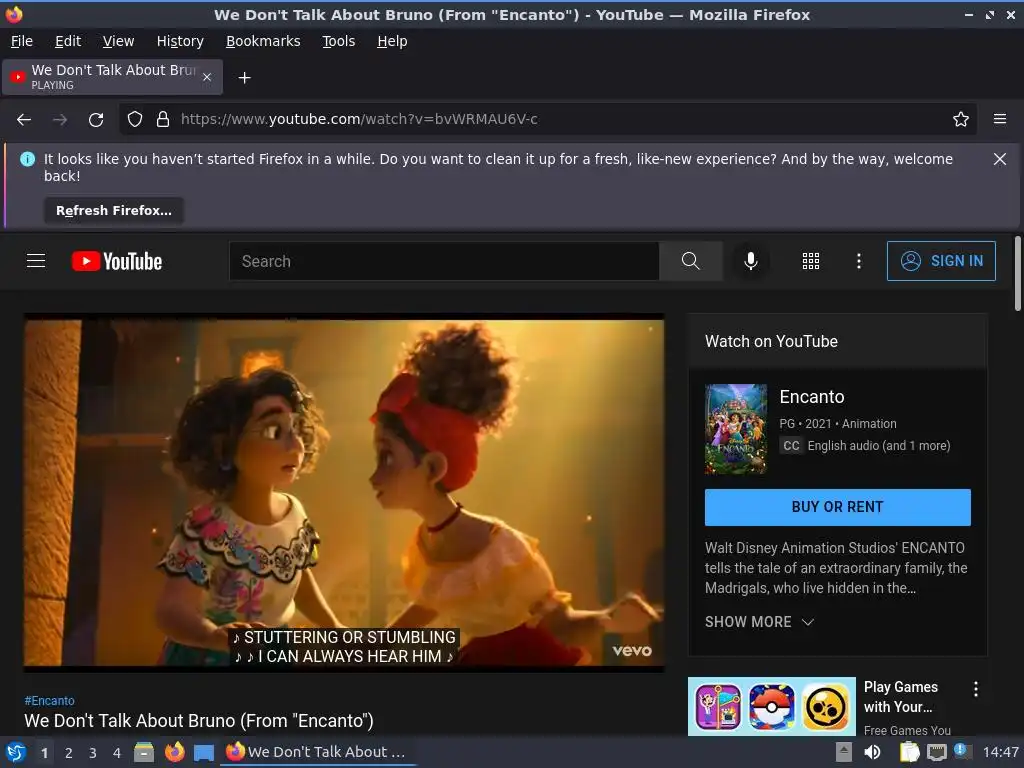Click the video player to pause
Screen dimensions: 1024x768
point(344,493)
